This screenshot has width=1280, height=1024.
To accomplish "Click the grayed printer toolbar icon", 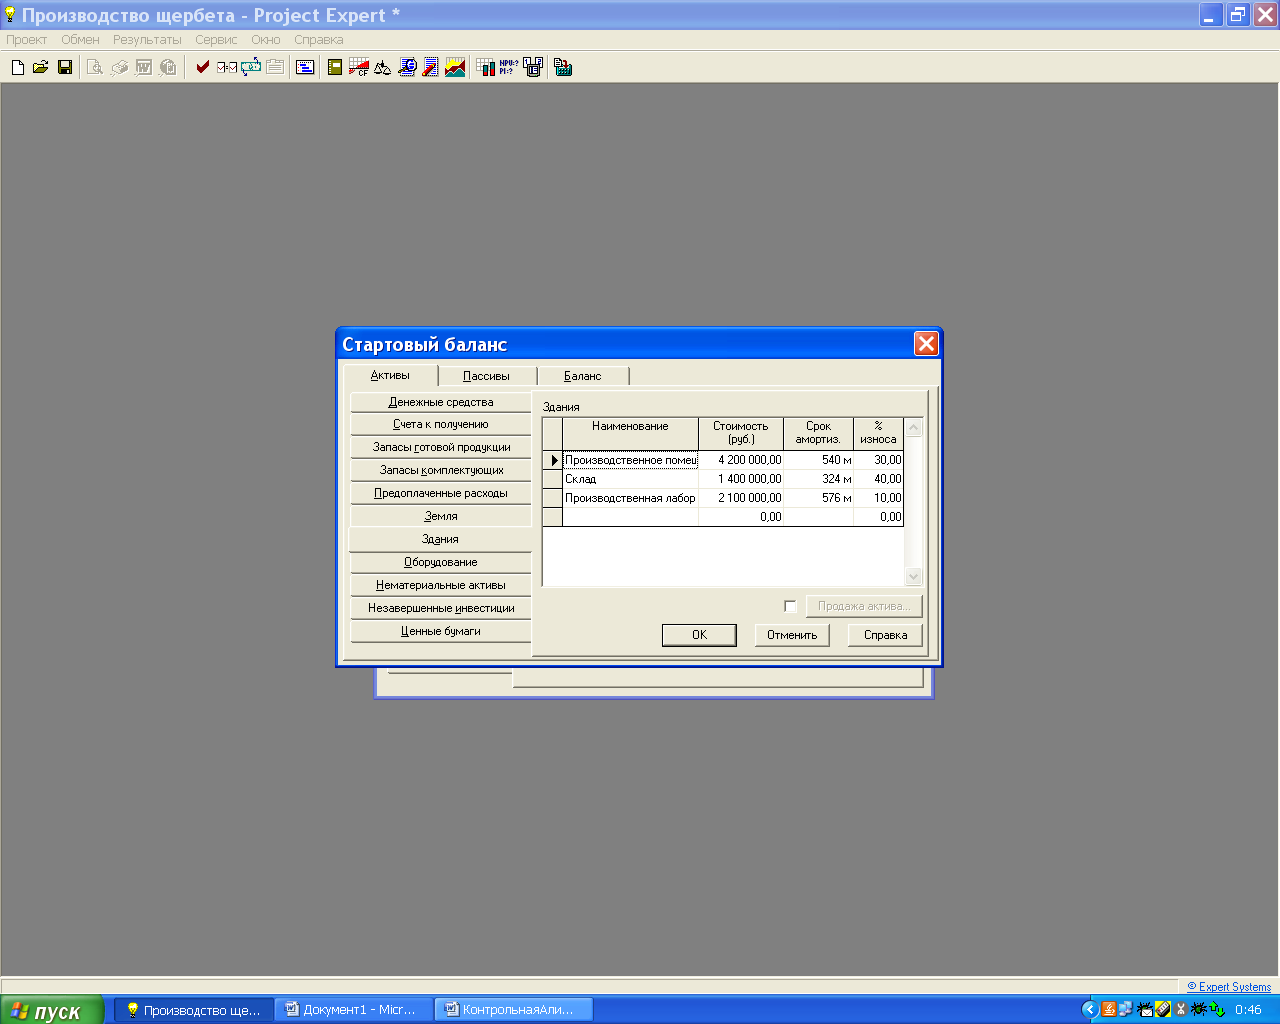I will click(119, 67).
